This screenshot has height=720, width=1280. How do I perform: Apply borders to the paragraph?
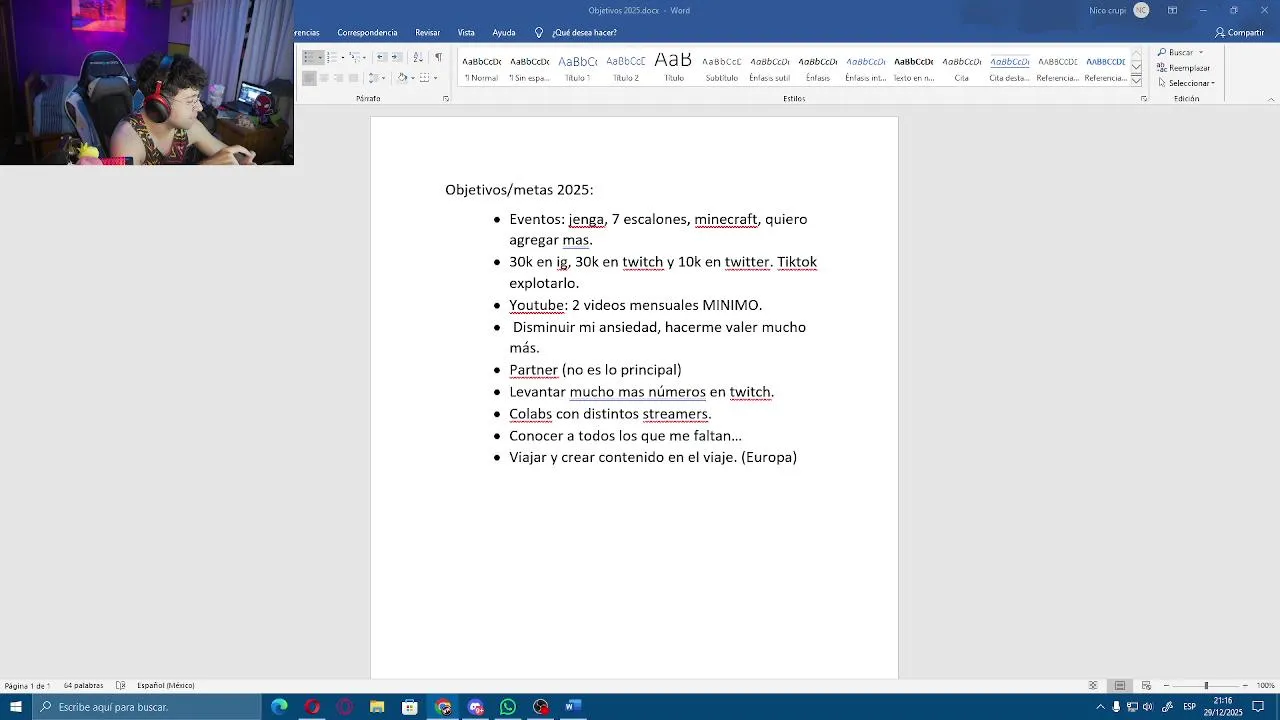[x=424, y=78]
